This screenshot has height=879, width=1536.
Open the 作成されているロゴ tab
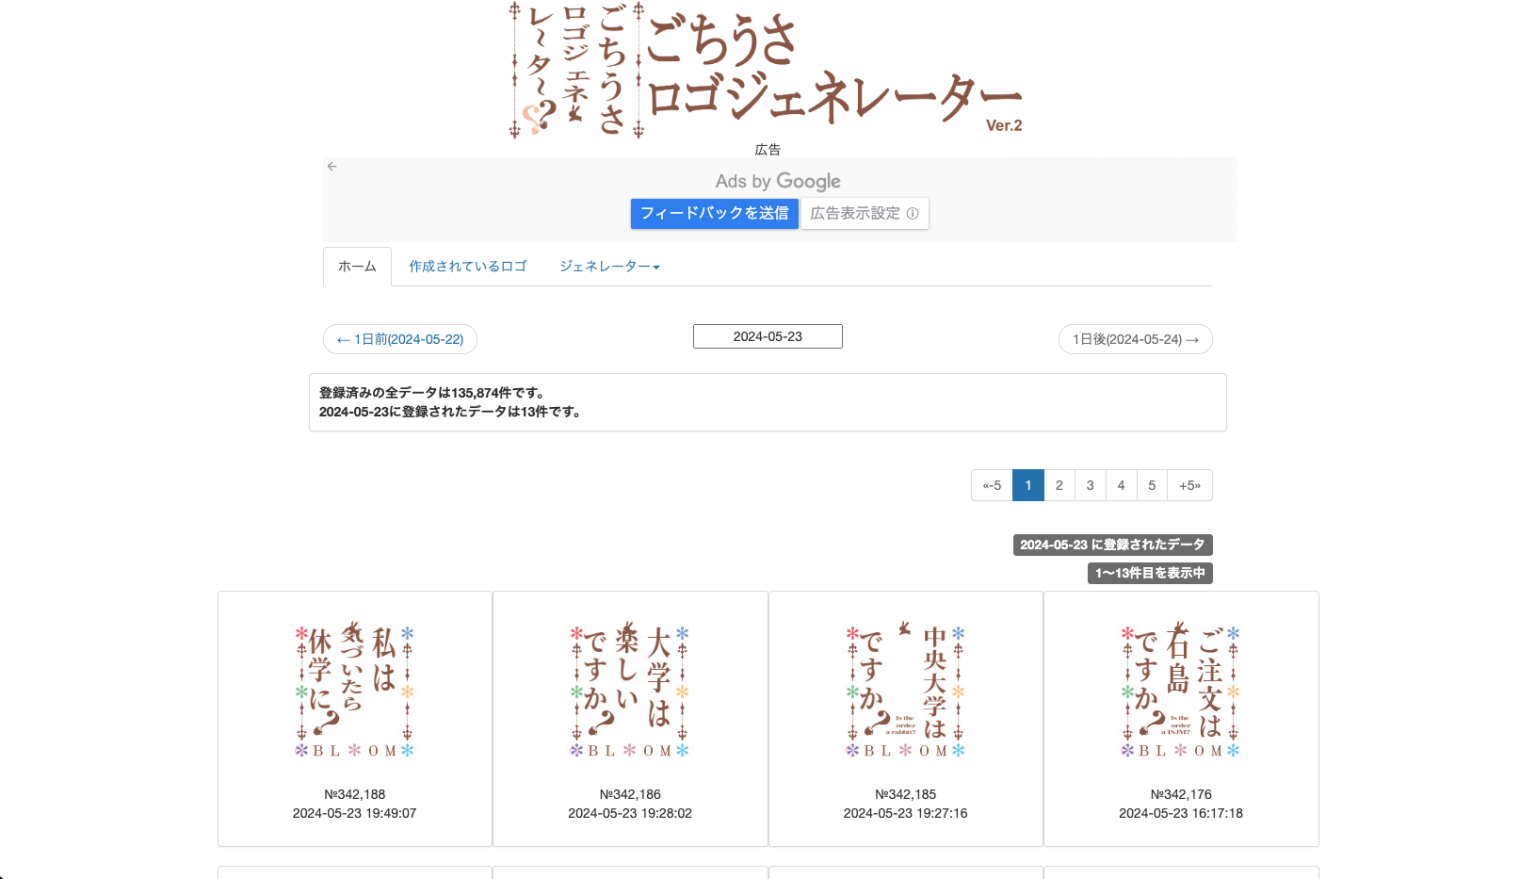(467, 267)
